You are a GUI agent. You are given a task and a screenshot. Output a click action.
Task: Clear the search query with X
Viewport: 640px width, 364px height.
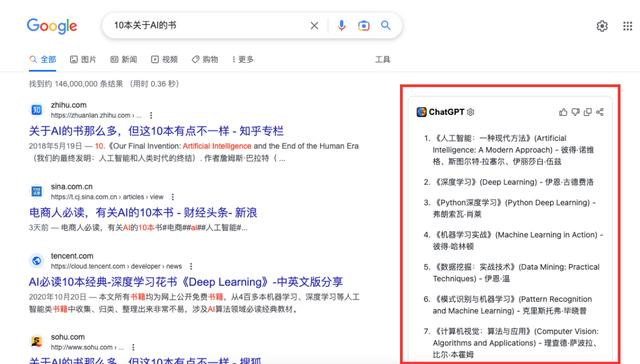pyautogui.click(x=314, y=26)
